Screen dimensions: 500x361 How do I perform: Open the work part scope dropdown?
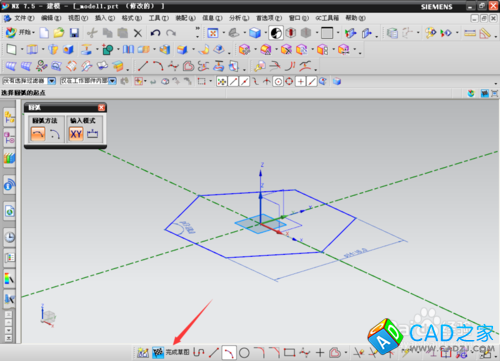tap(112, 81)
